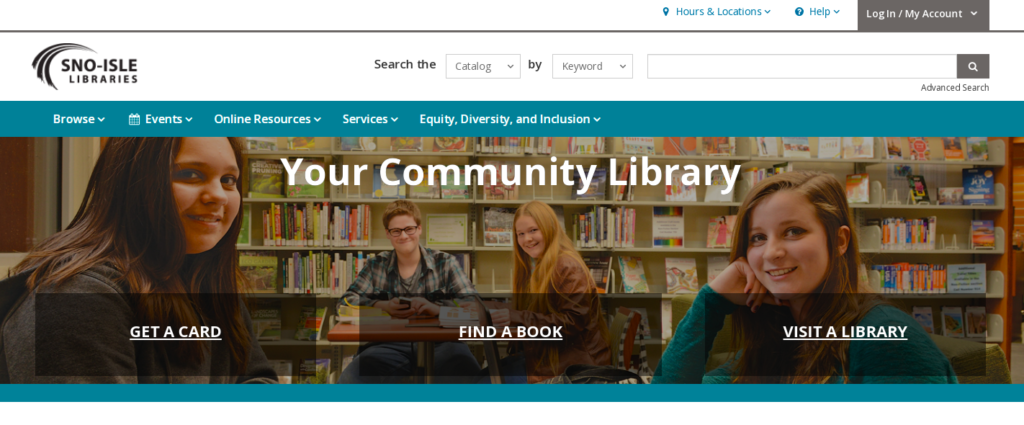Click the magnifying glass search button
Image resolution: width=1024 pixels, height=425 pixels.
coord(972,67)
